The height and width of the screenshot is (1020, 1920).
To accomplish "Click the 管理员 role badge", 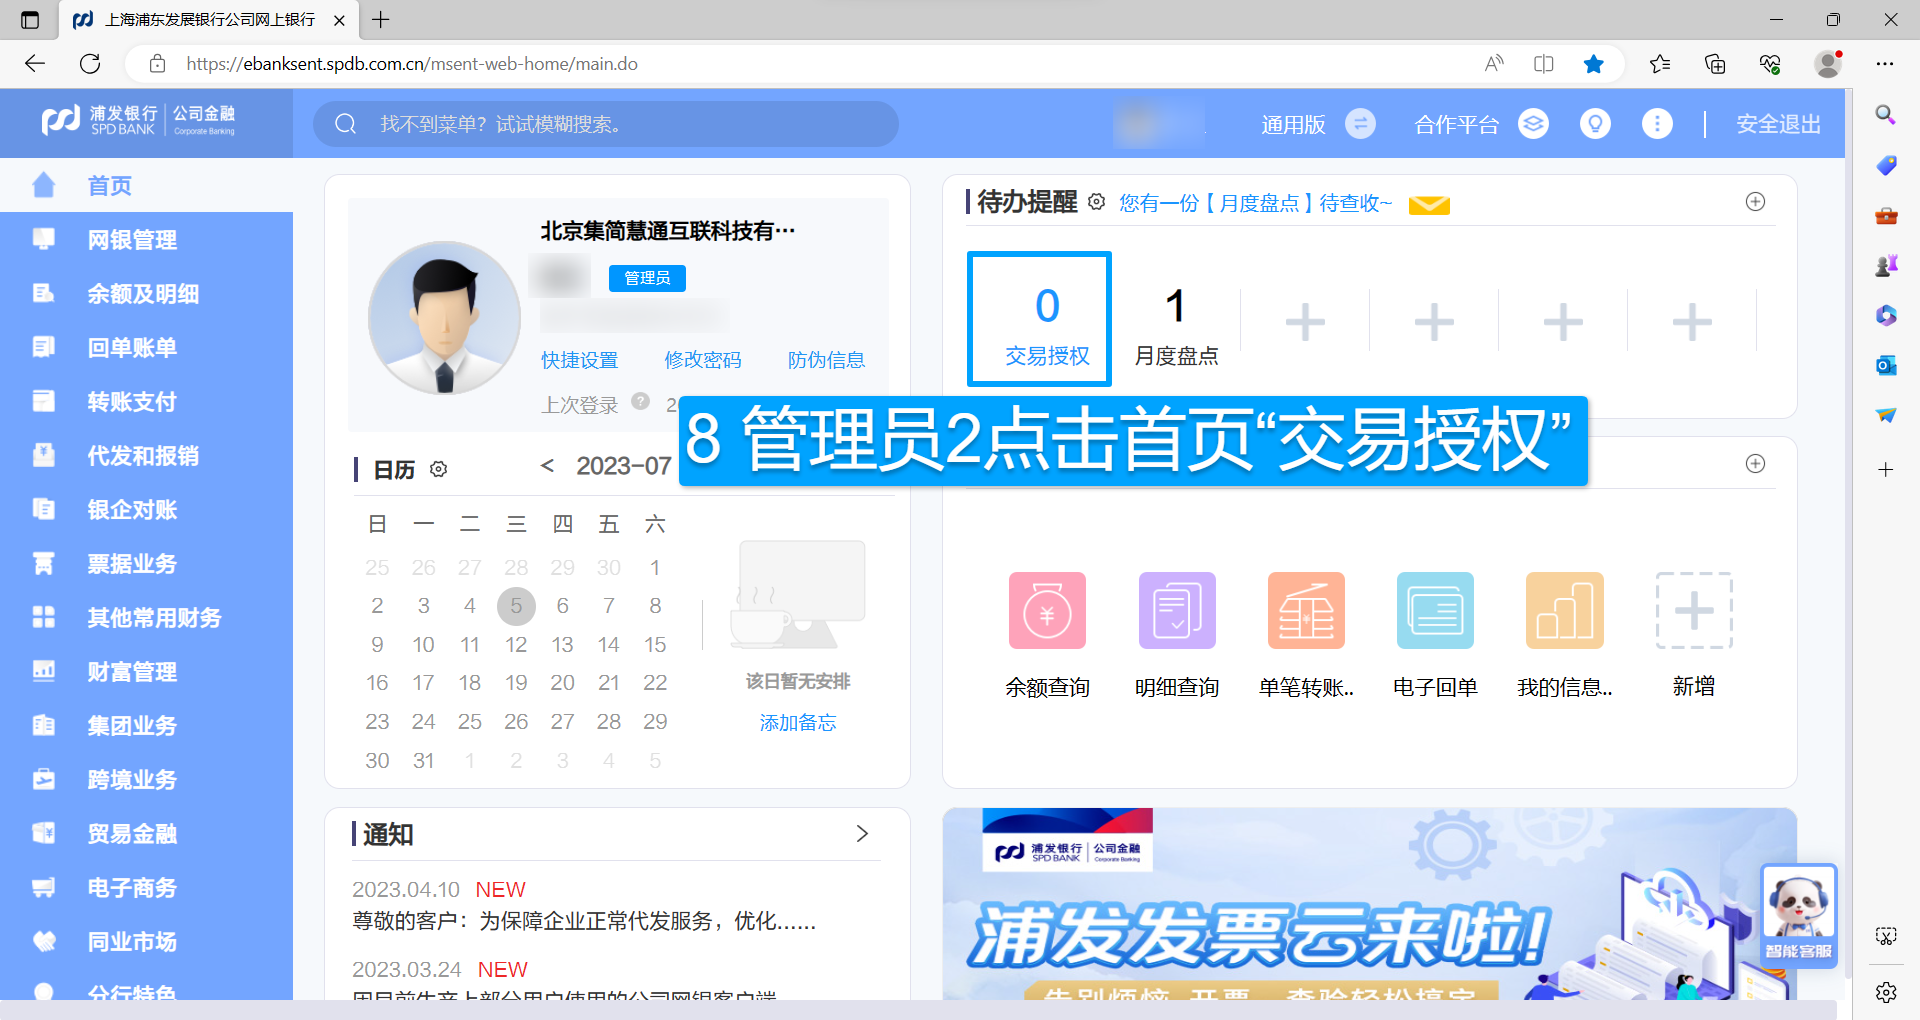I will 647,278.
